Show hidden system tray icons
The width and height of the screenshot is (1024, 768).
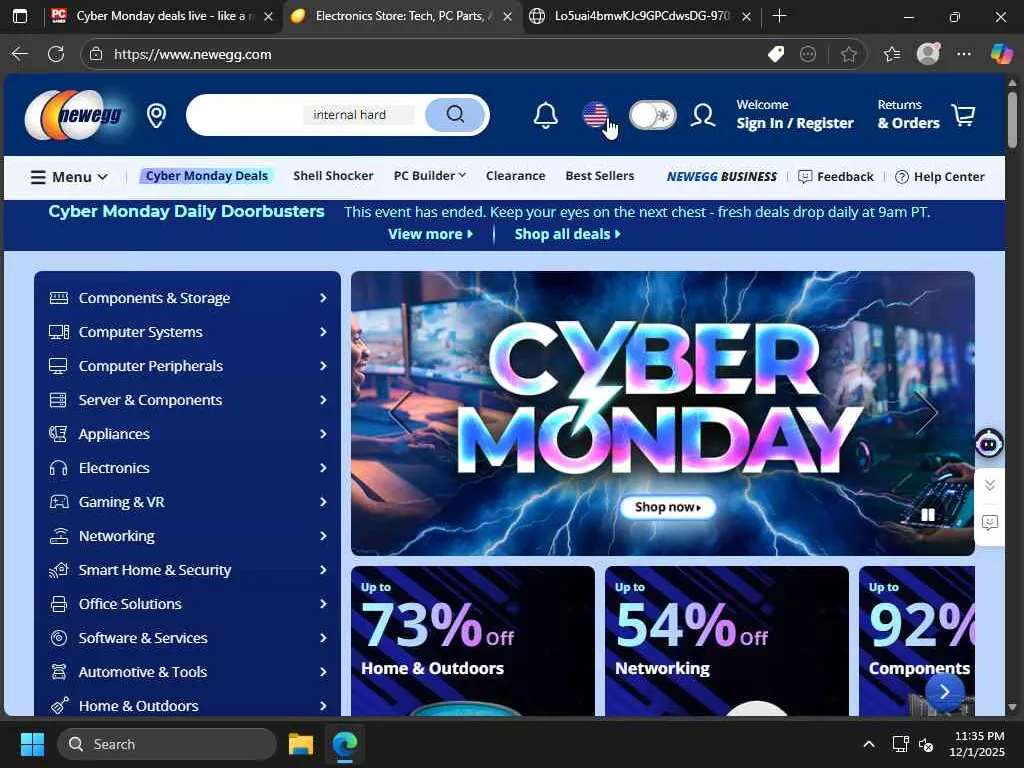[869, 744]
